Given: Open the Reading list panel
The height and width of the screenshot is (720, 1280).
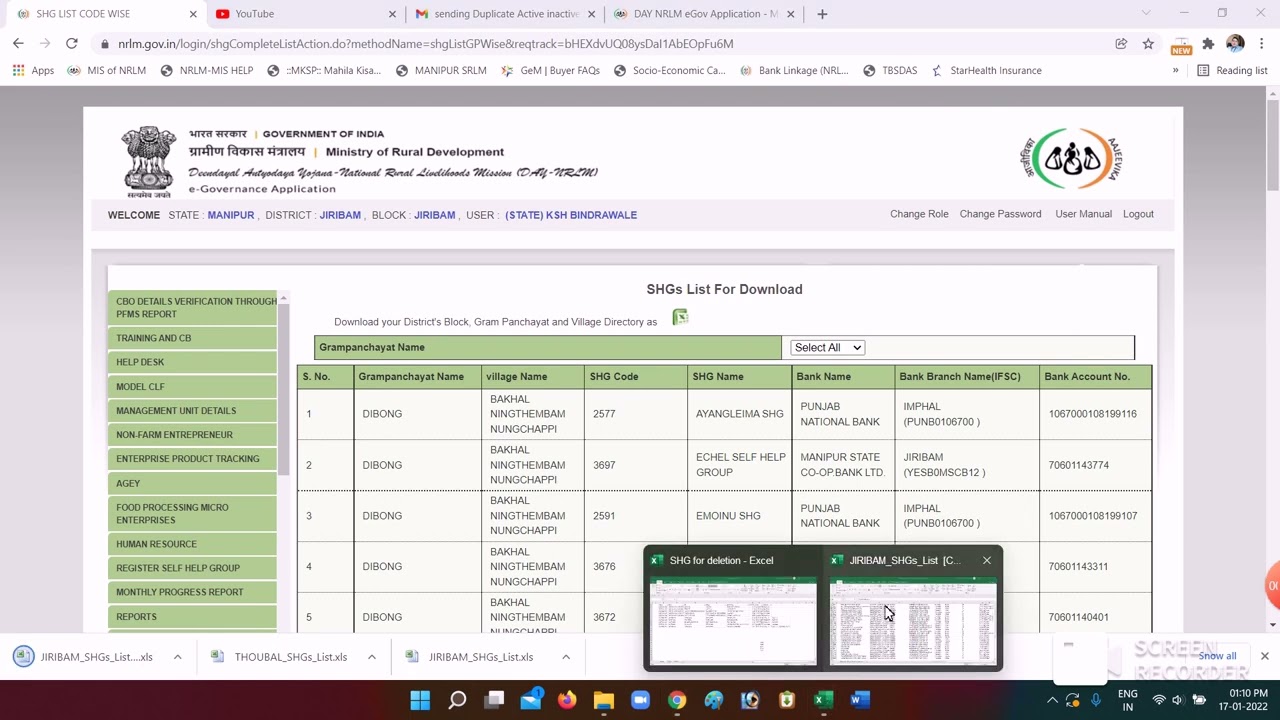Looking at the screenshot, I should (1232, 71).
